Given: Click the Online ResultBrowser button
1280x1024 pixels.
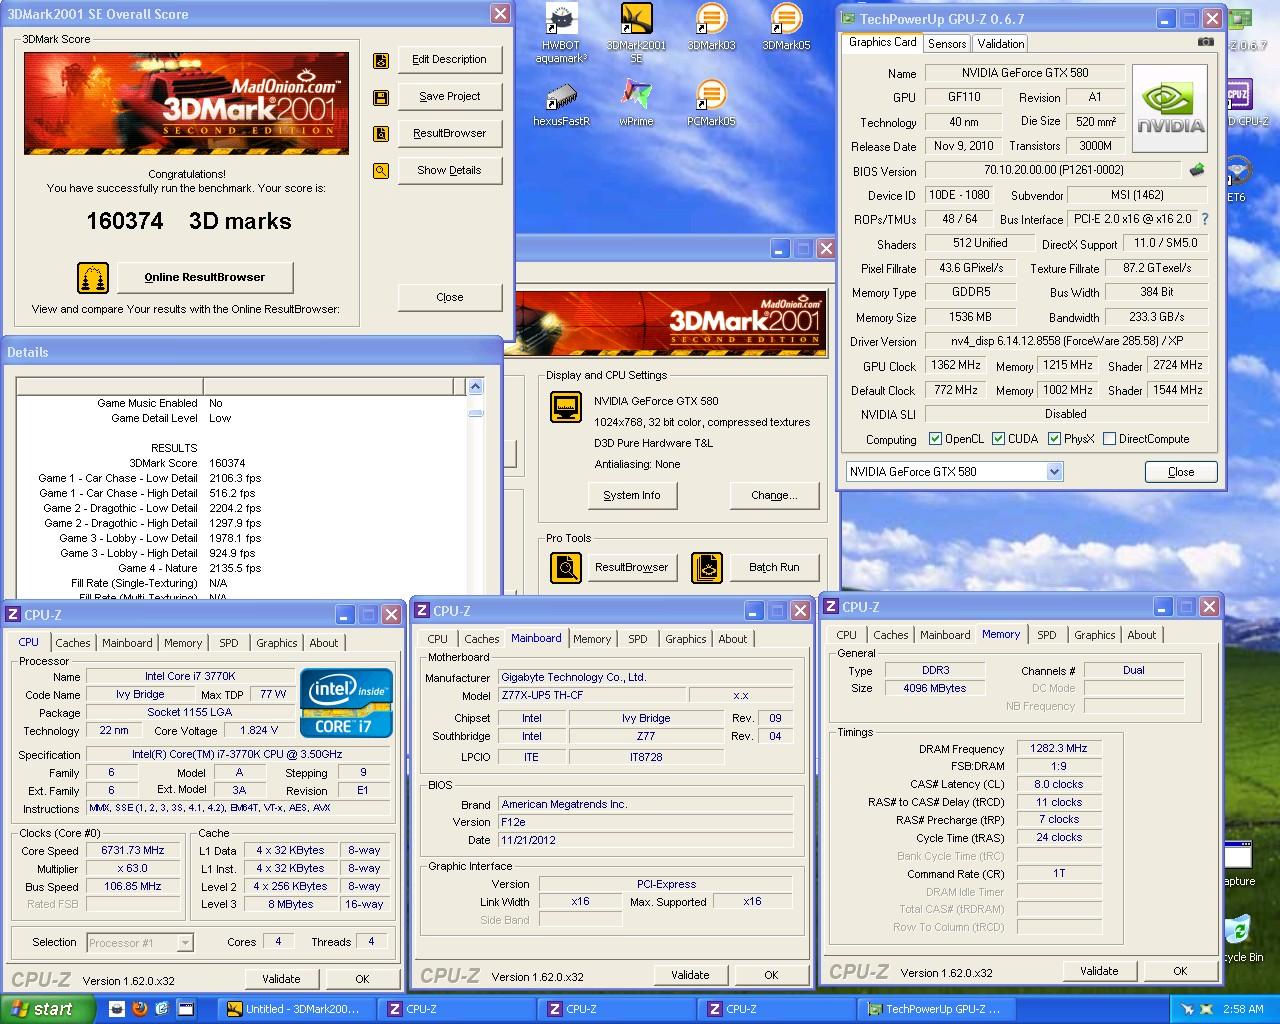Looking at the screenshot, I should [204, 277].
